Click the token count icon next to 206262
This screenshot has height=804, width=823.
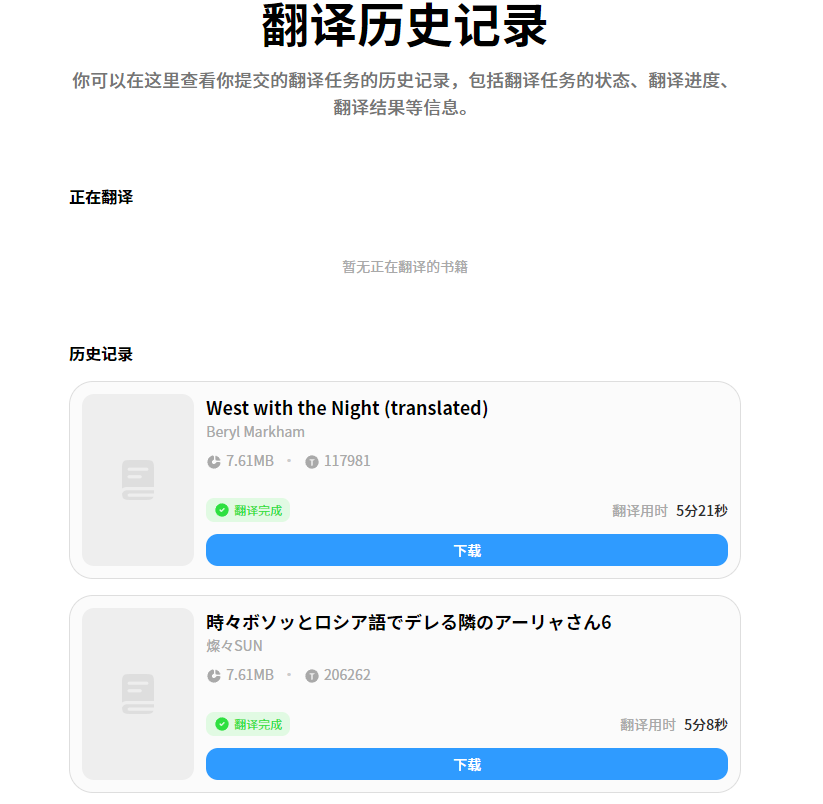coord(312,676)
